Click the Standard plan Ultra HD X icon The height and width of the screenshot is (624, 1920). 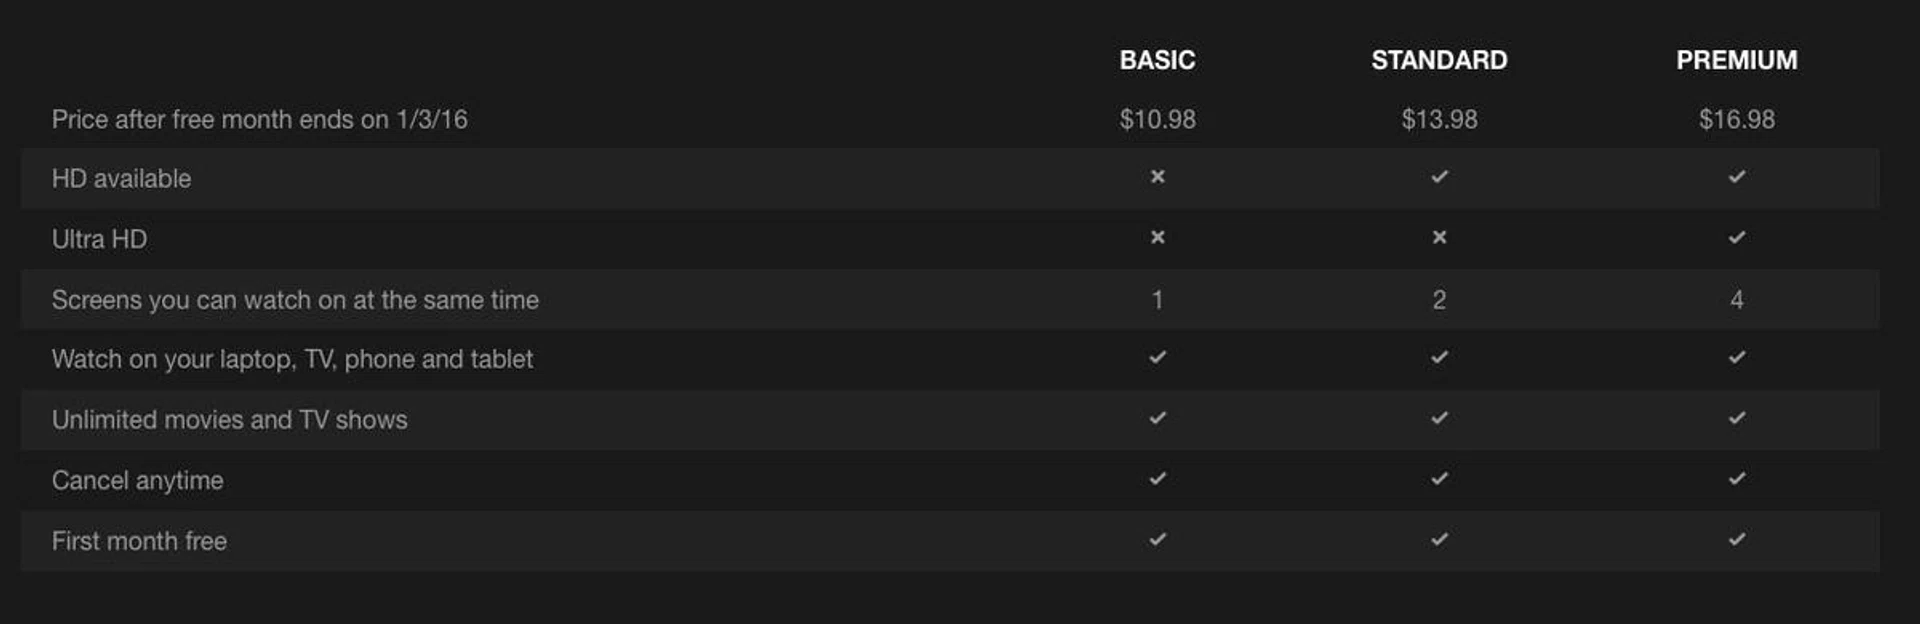click(x=1439, y=238)
